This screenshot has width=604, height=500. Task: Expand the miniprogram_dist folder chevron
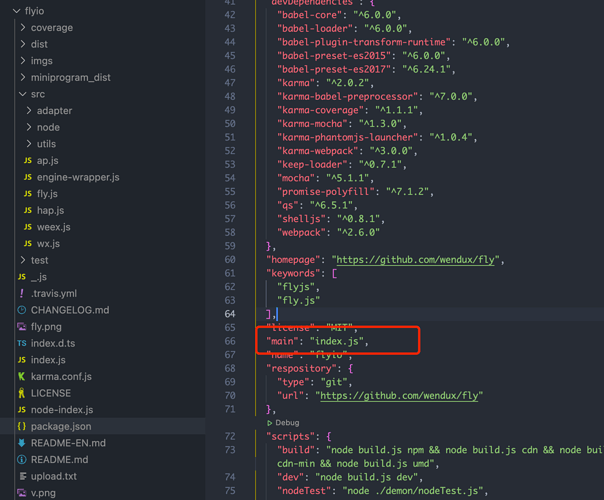click(x=23, y=77)
